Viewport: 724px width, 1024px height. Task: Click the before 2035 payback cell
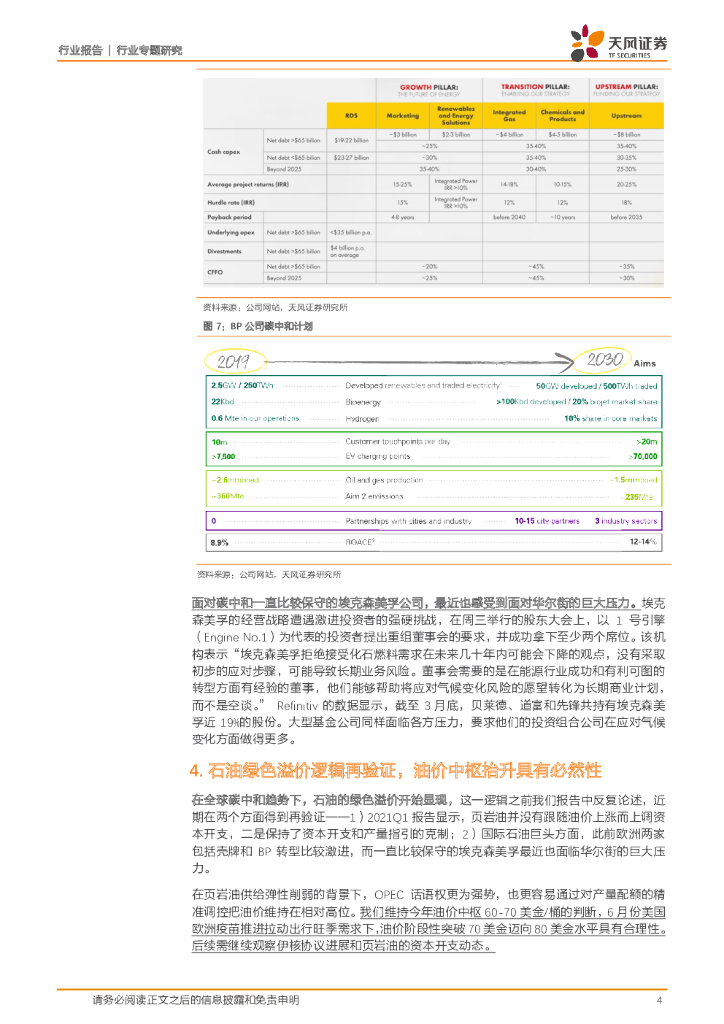coord(627,217)
